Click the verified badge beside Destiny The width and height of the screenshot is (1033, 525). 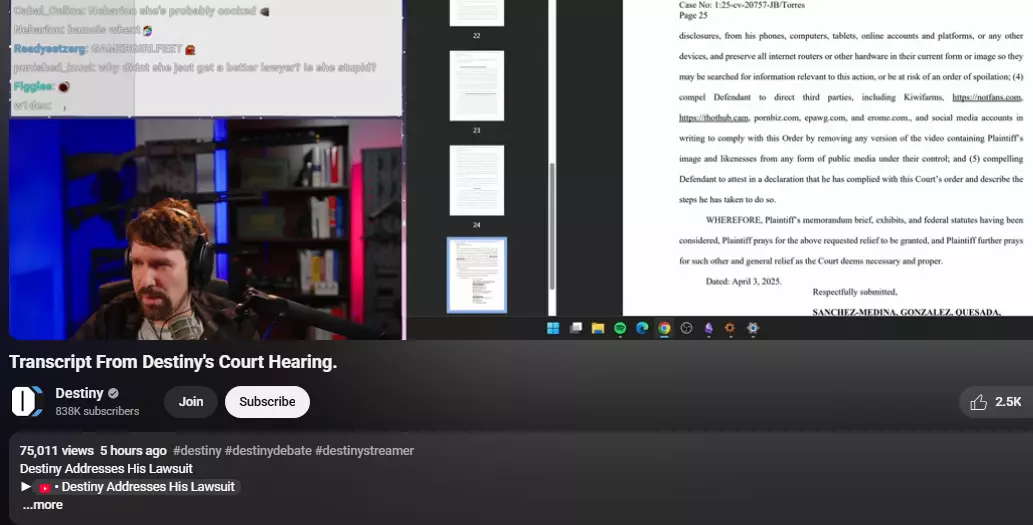(113, 393)
